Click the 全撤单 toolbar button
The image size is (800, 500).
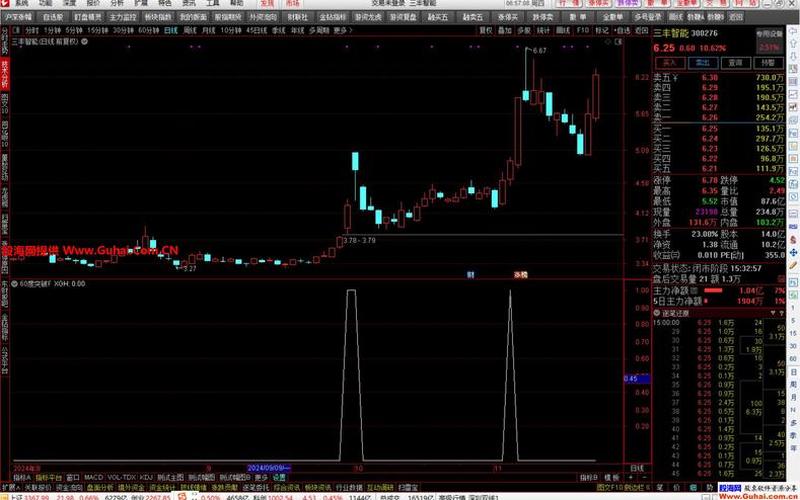(x=611, y=17)
